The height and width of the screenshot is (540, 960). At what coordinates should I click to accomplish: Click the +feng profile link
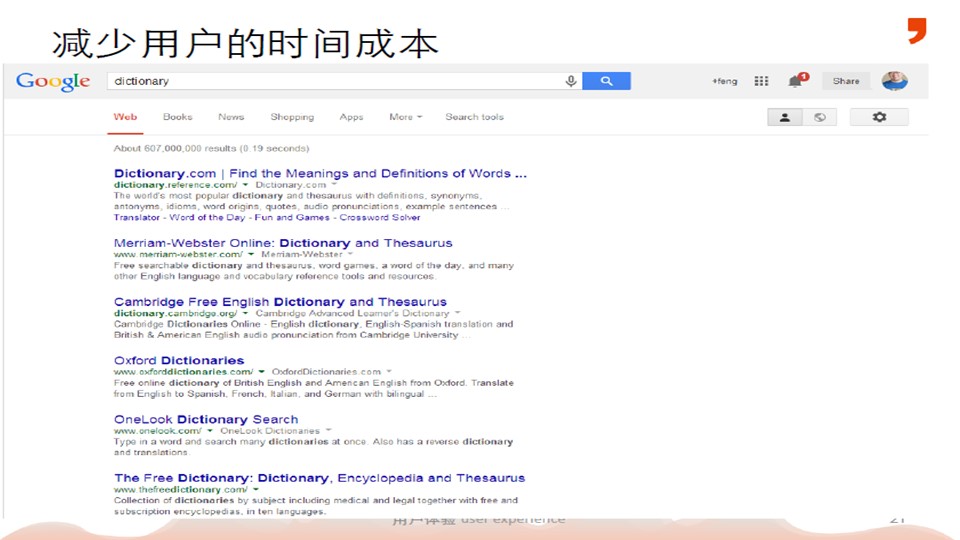(724, 81)
